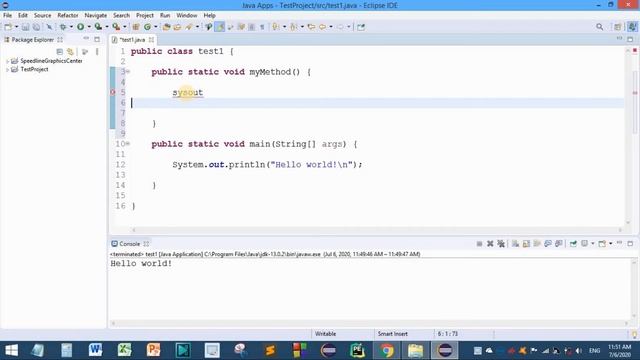
Task: Click error marker on line 5
Action: click(x=113, y=92)
